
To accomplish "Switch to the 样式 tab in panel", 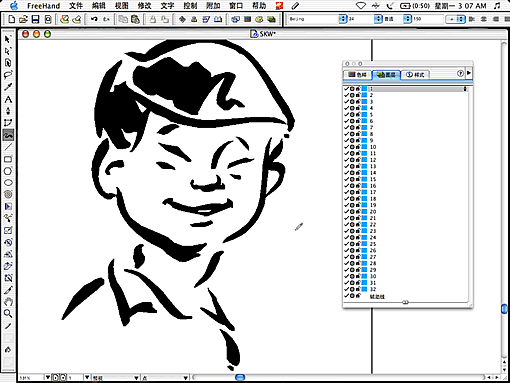I will 415,75.
